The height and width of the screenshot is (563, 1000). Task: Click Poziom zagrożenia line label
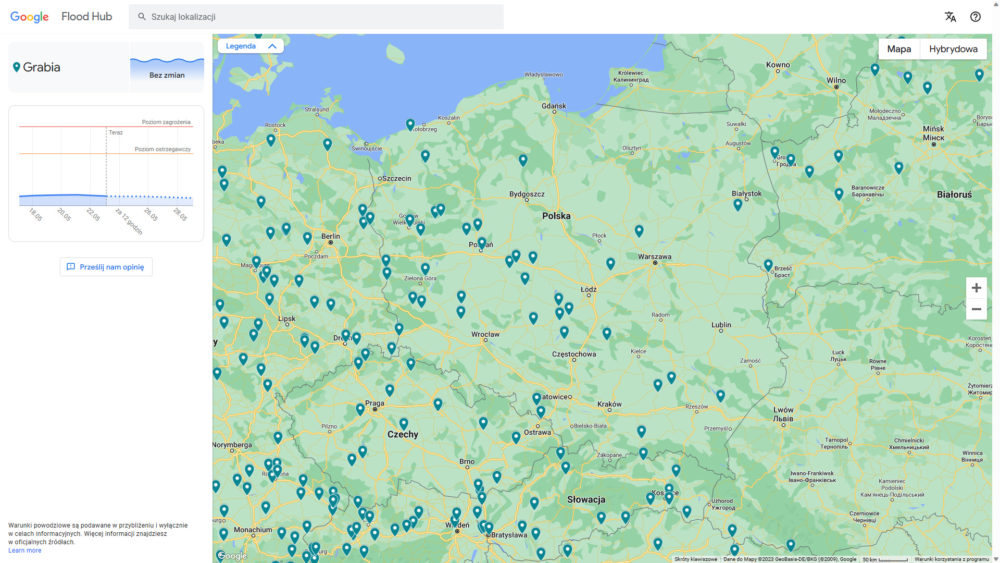point(166,122)
